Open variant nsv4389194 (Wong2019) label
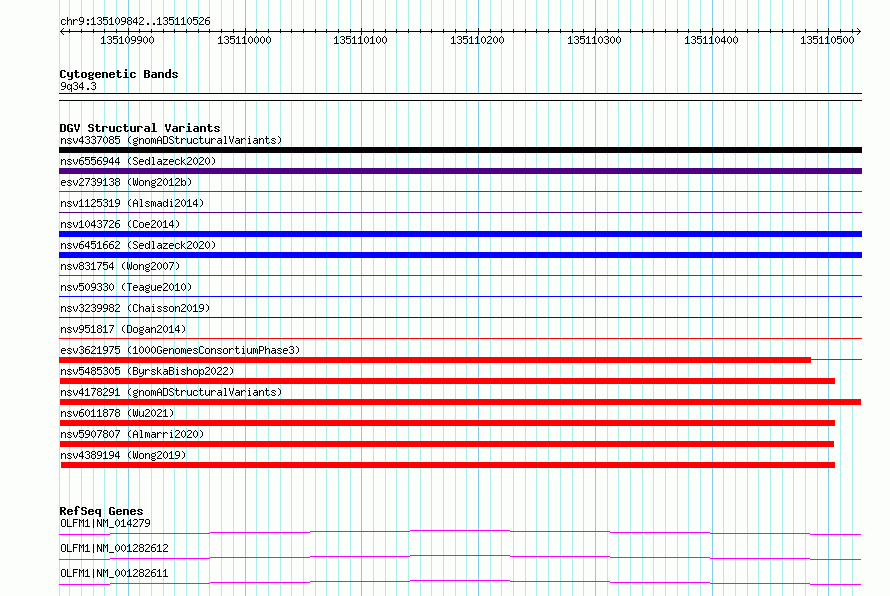The width and height of the screenshot is (890, 596). click(x=123, y=455)
